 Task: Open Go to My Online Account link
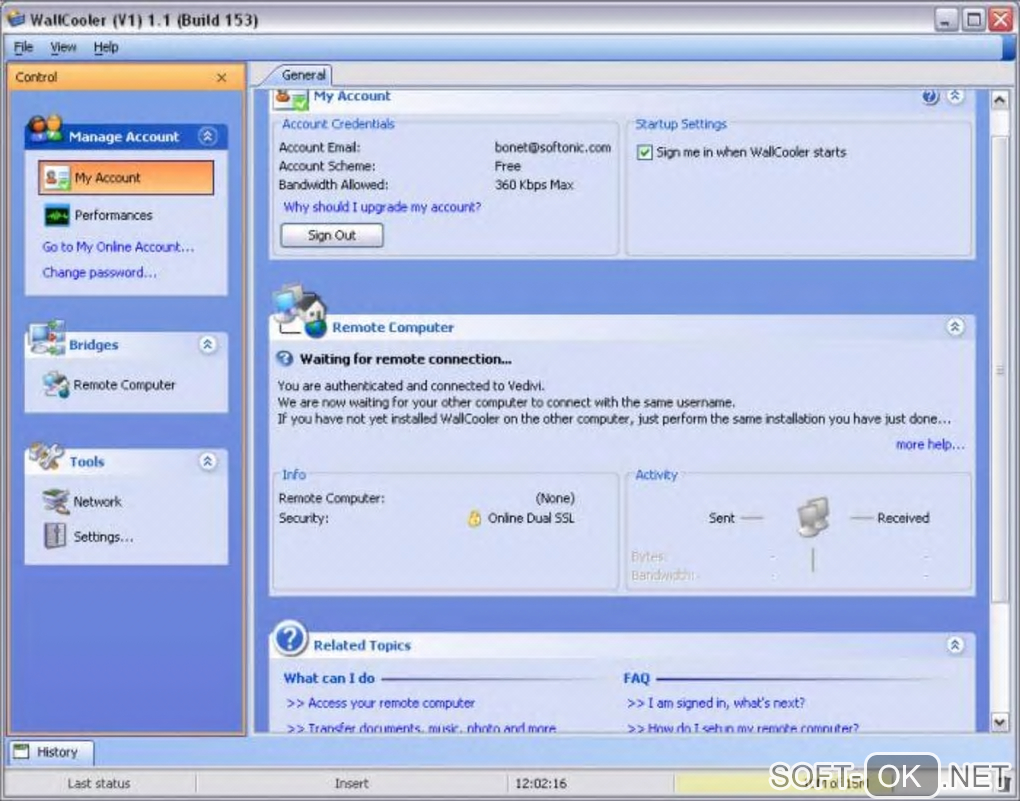pos(118,247)
